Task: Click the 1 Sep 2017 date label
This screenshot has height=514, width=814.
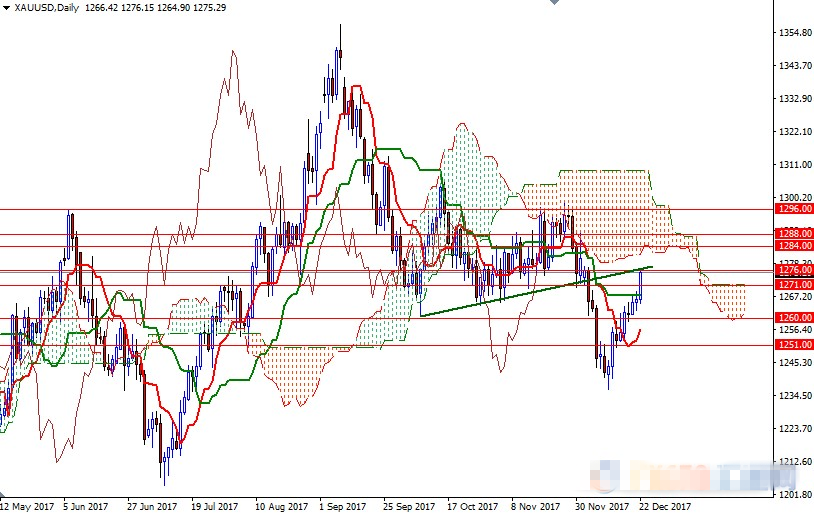Action: point(341,507)
